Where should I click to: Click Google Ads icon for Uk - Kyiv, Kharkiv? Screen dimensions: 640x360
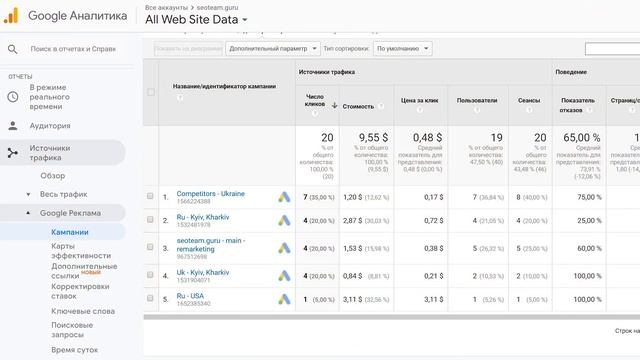pyautogui.click(x=284, y=276)
